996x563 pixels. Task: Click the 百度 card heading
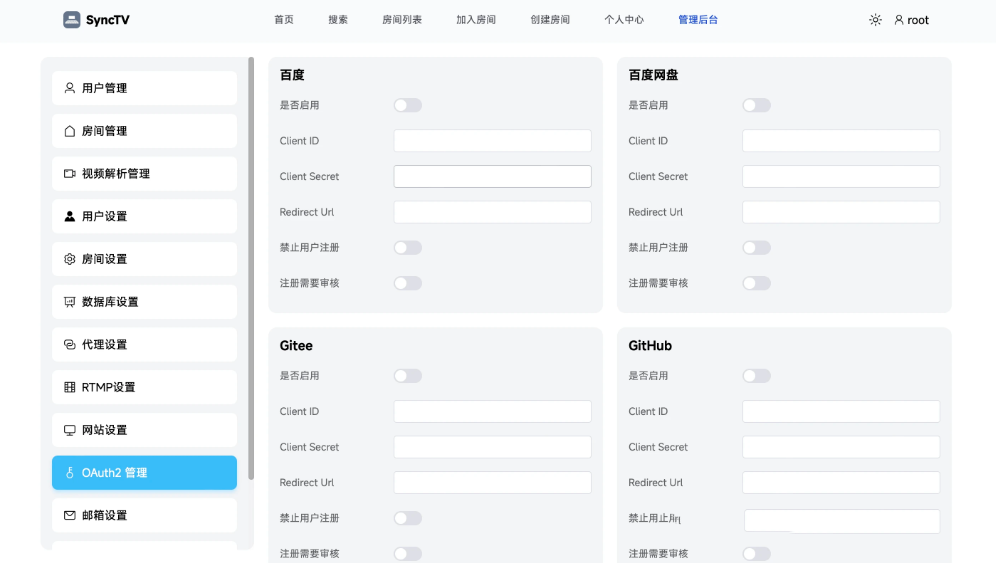[x=292, y=75]
